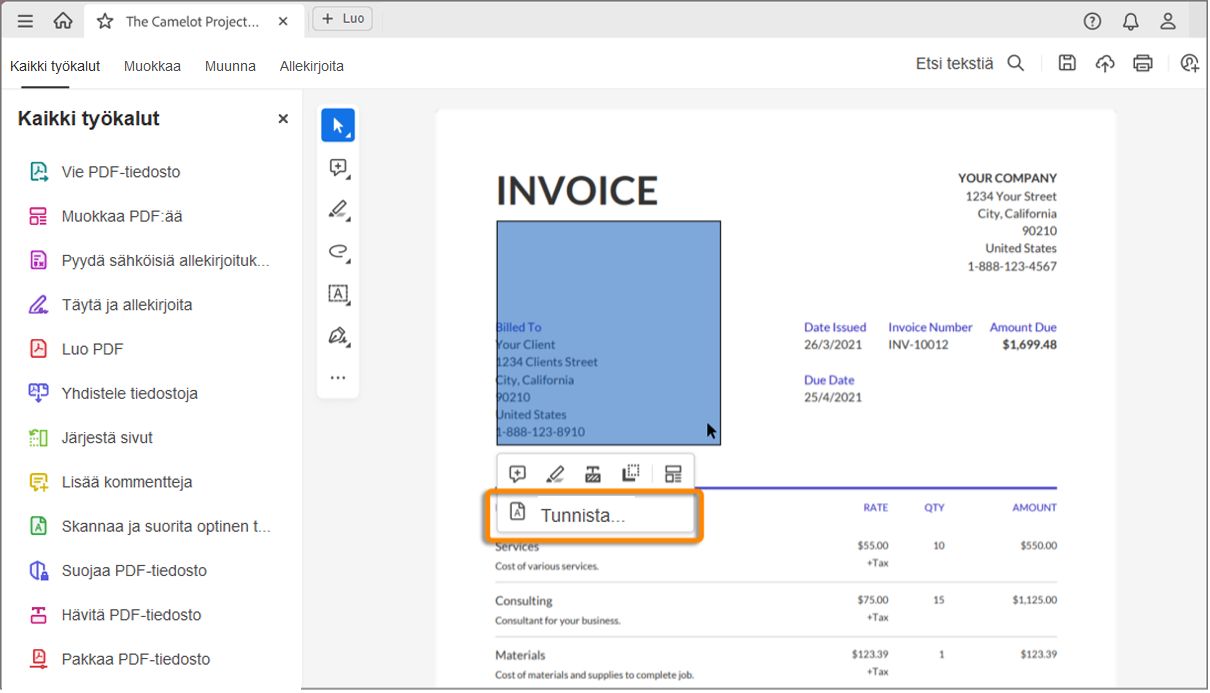Click the Luo new tab button
1210x693 pixels.
click(342, 19)
